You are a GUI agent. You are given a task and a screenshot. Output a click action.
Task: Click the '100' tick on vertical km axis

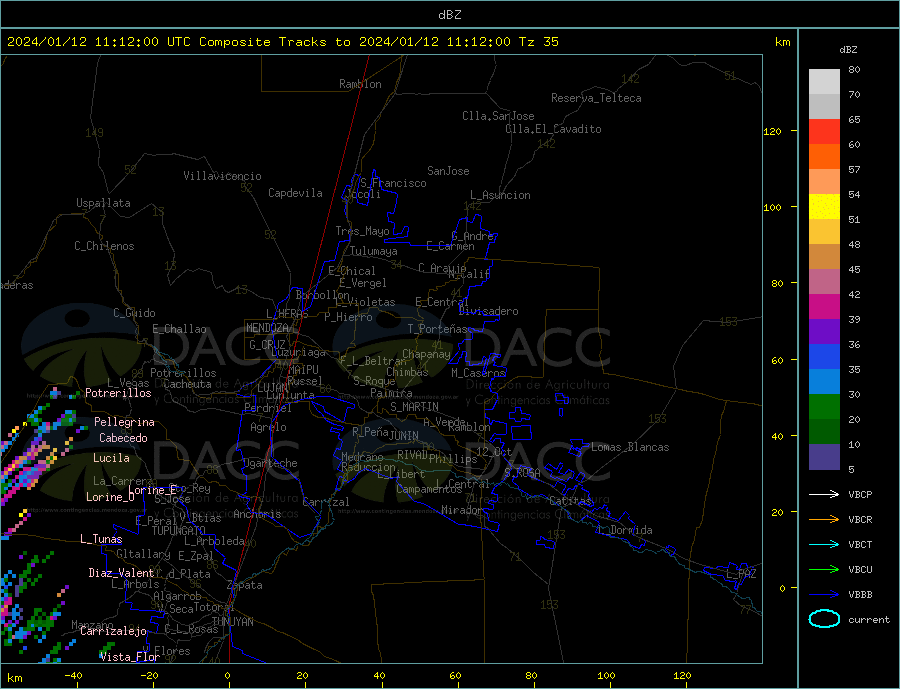pos(773,207)
